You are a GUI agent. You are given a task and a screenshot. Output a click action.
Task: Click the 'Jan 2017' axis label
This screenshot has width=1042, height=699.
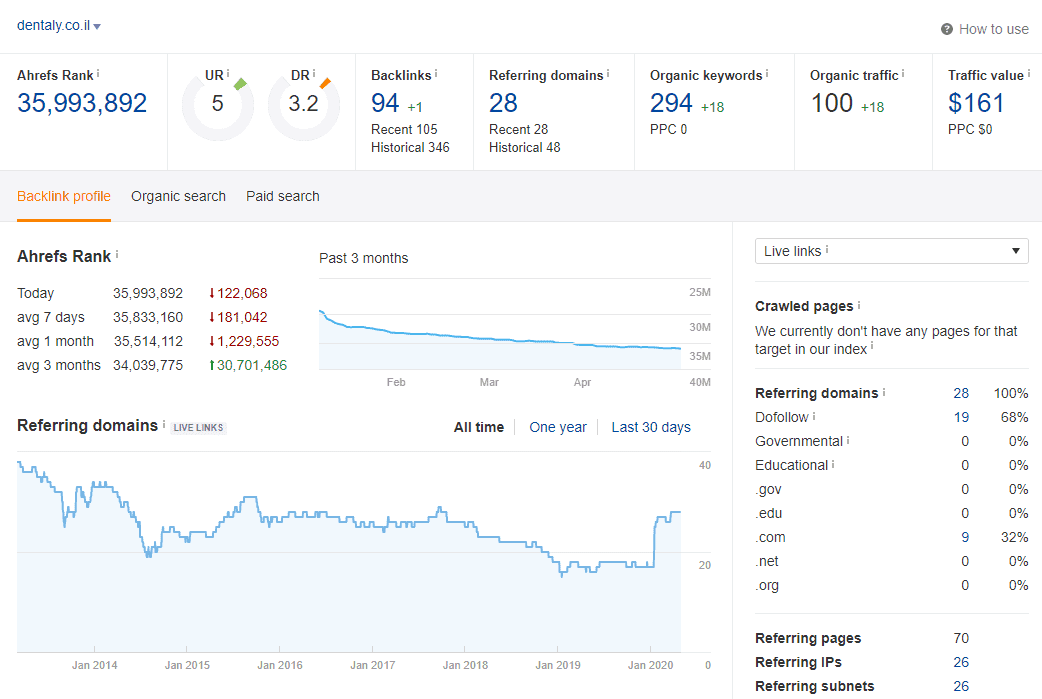[x=372, y=664]
